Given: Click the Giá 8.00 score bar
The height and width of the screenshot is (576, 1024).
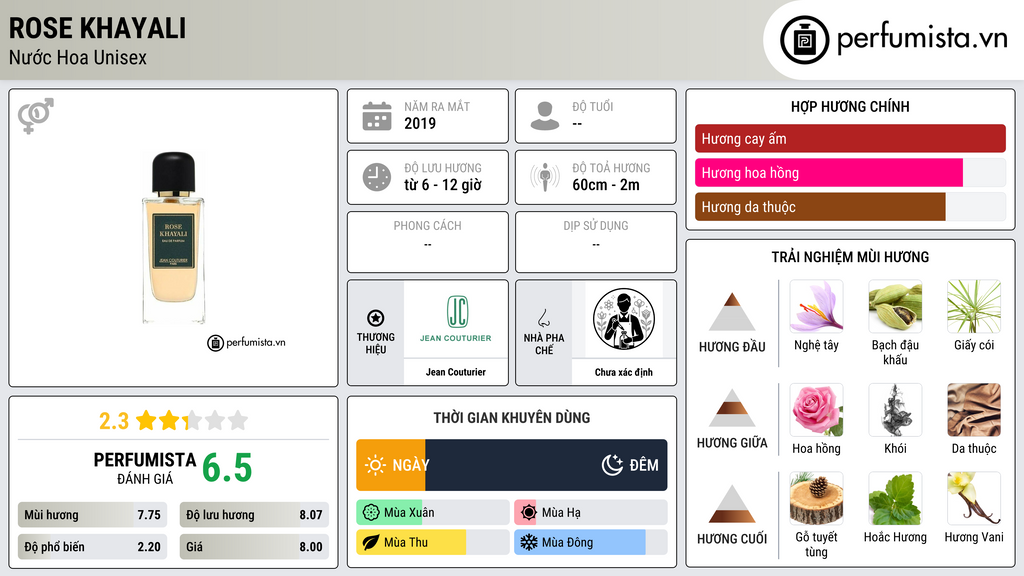Looking at the screenshot, I should [x=254, y=547].
